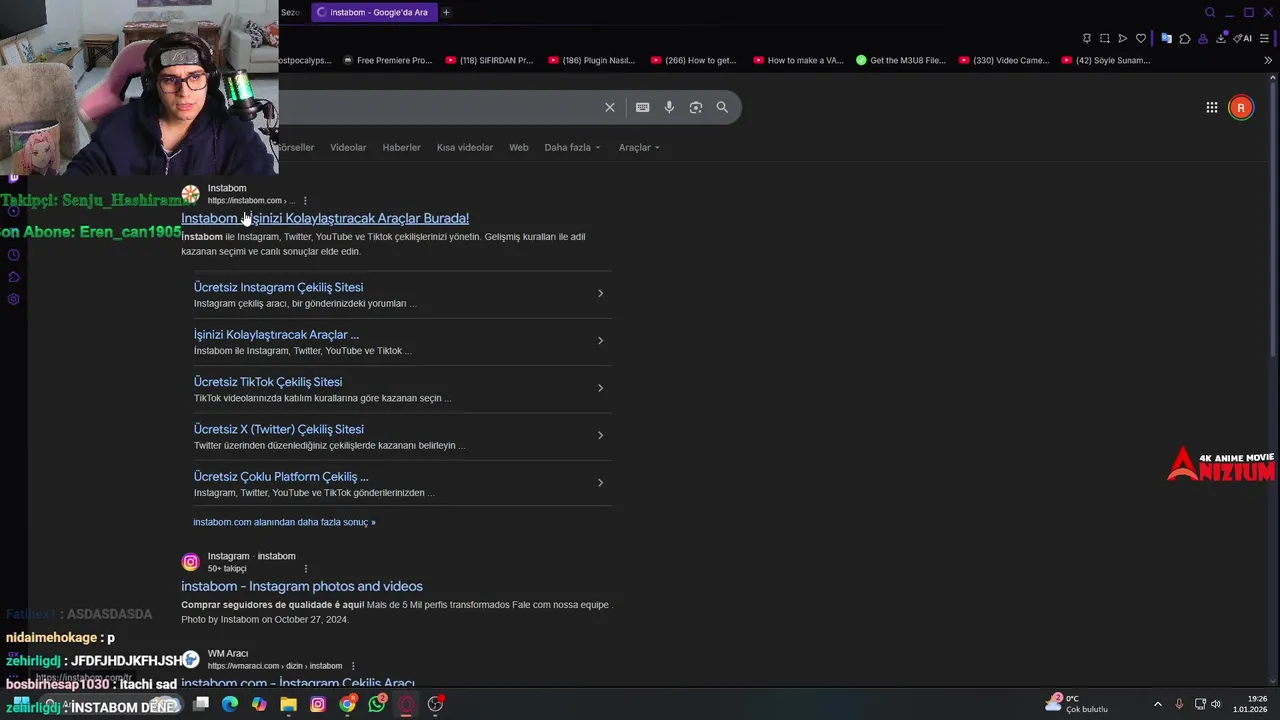Open the Get the M3U8 File bookmark
Image resolution: width=1280 pixels, height=720 pixels.
click(900, 60)
